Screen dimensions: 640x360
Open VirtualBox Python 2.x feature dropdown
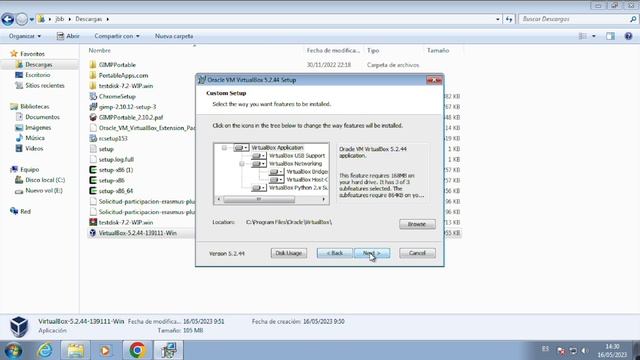(258, 188)
